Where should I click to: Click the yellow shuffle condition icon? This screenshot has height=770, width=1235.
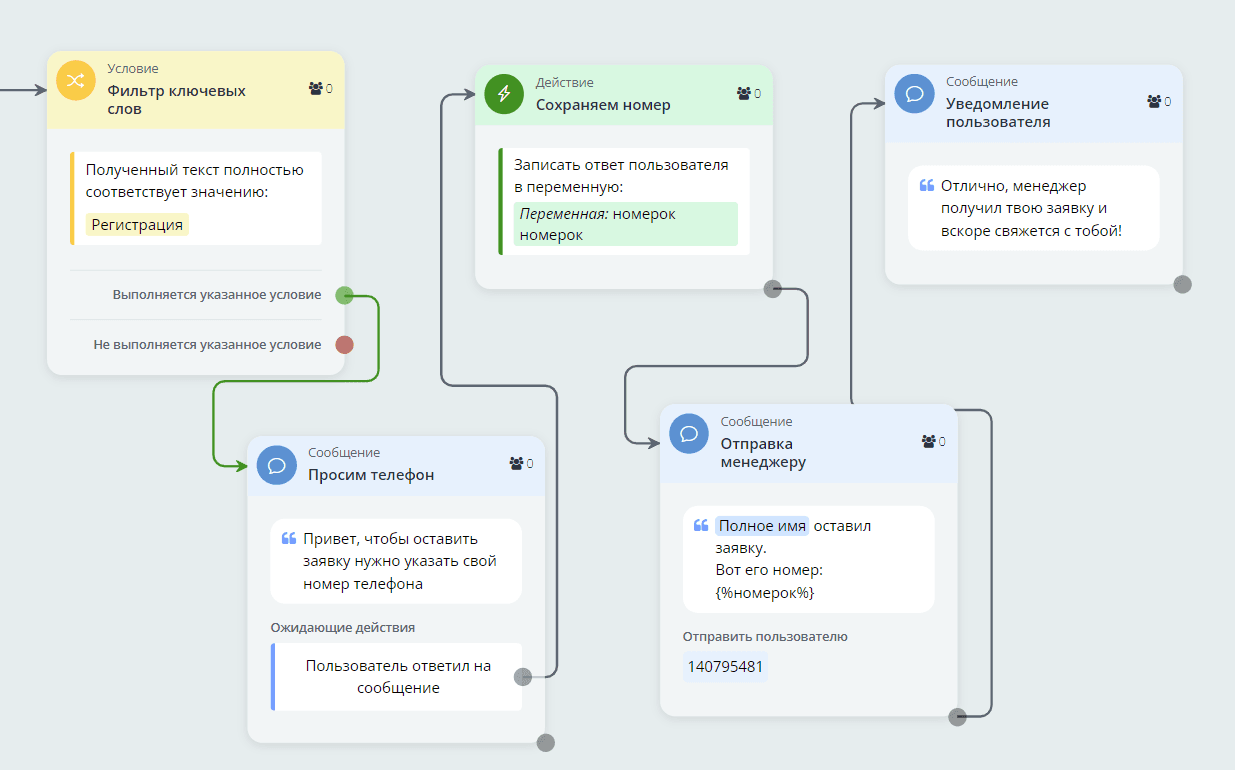tap(75, 81)
